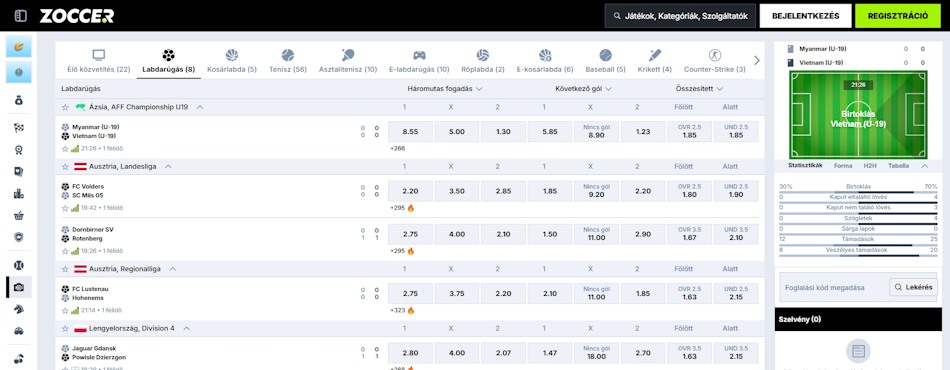Pick the 8.55 odds for Myanmar (U-19)

tap(410, 131)
